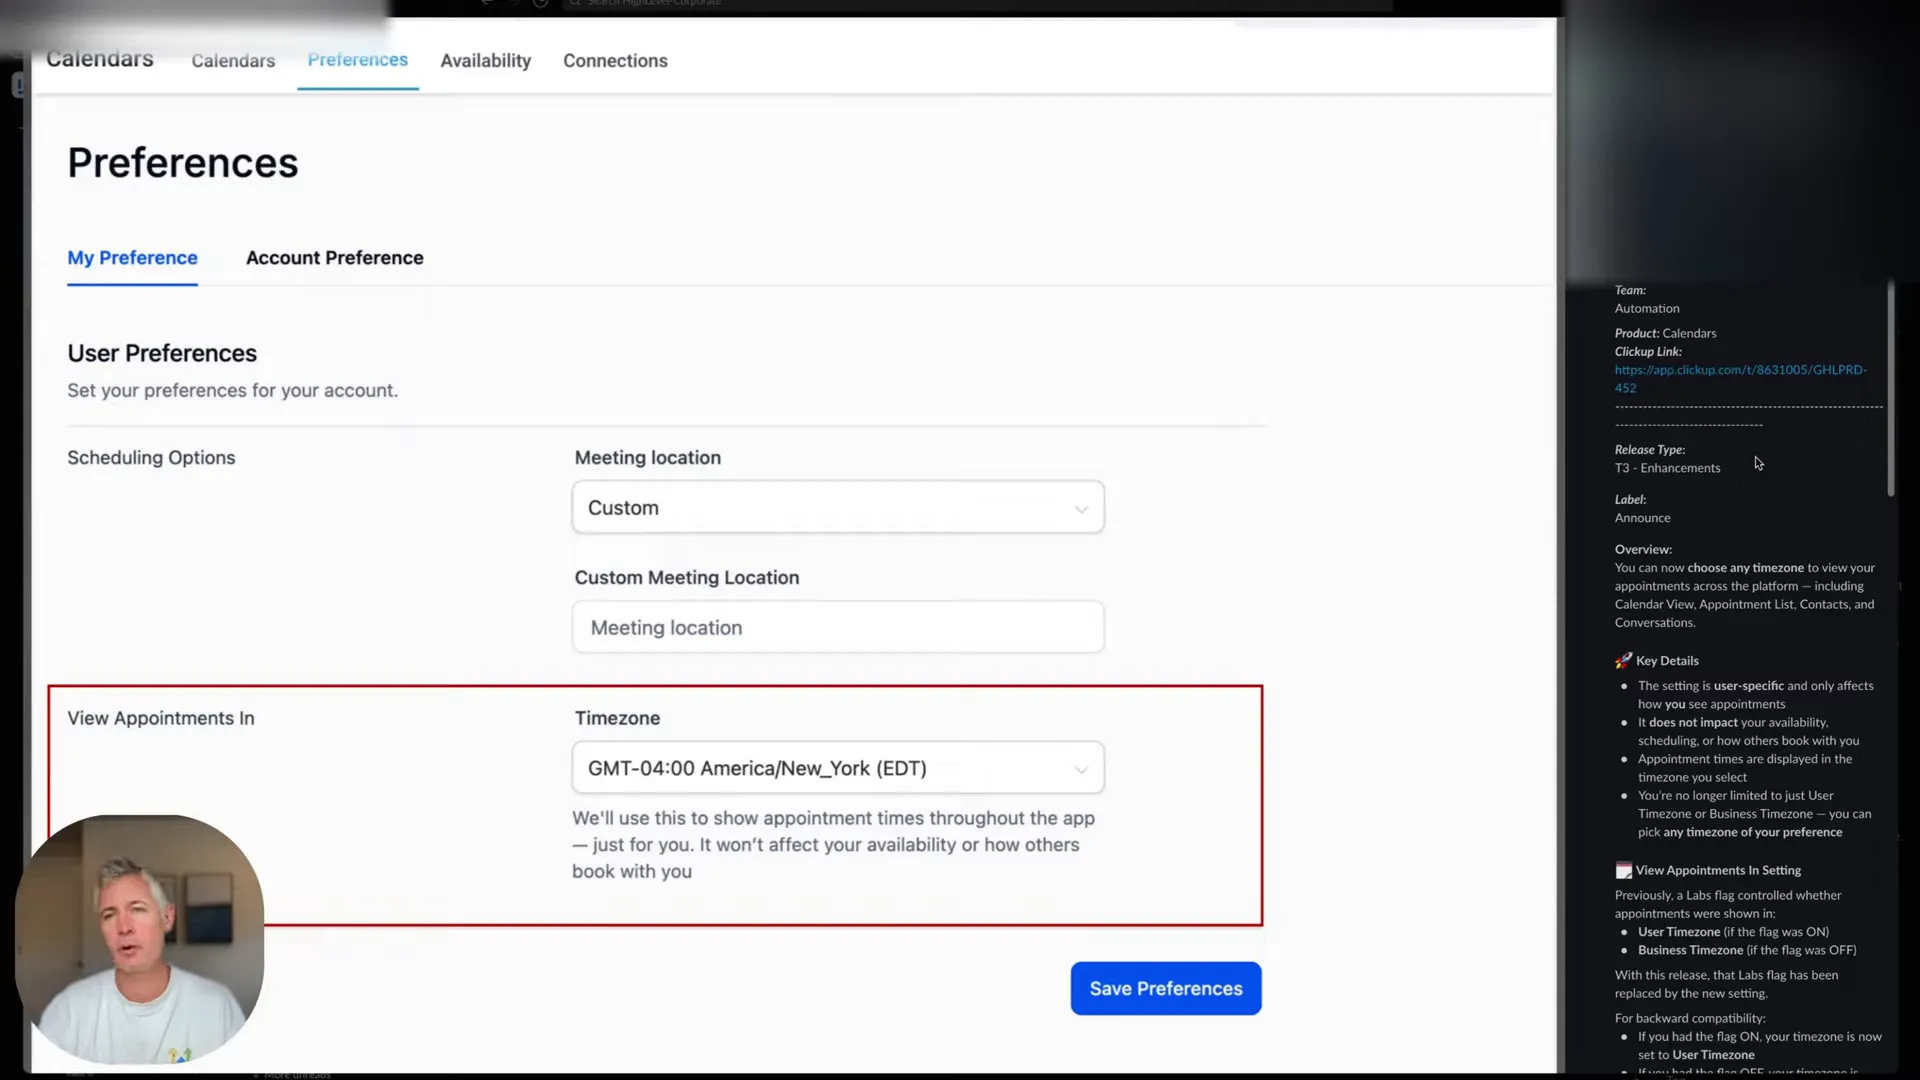Screen dimensions: 1920x1080
Task: Select the My Preference tab
Action: coord(132,258)
